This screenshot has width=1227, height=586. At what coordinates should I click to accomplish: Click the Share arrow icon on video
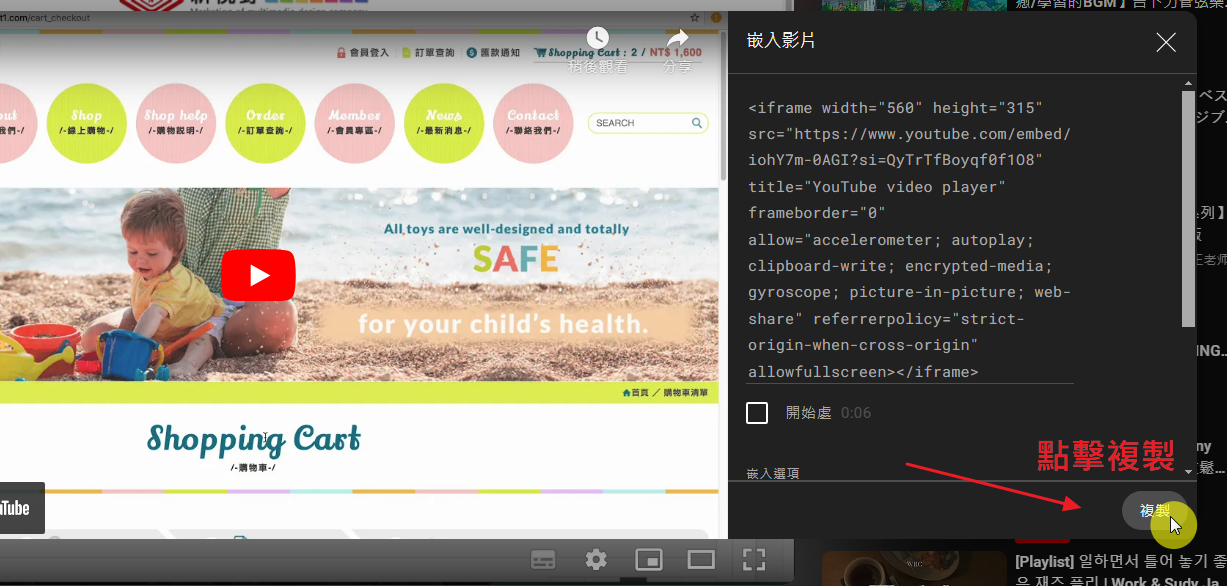click(677, 39)
